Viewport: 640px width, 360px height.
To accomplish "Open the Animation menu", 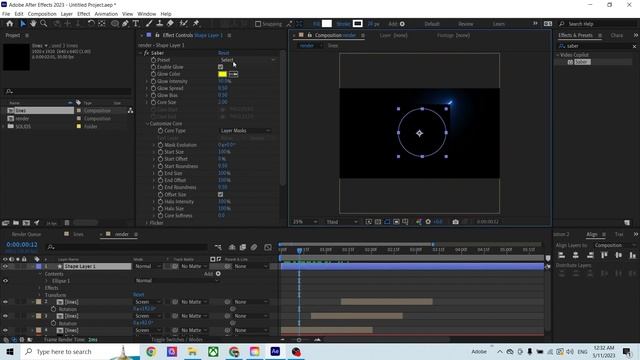I will 106,14.
